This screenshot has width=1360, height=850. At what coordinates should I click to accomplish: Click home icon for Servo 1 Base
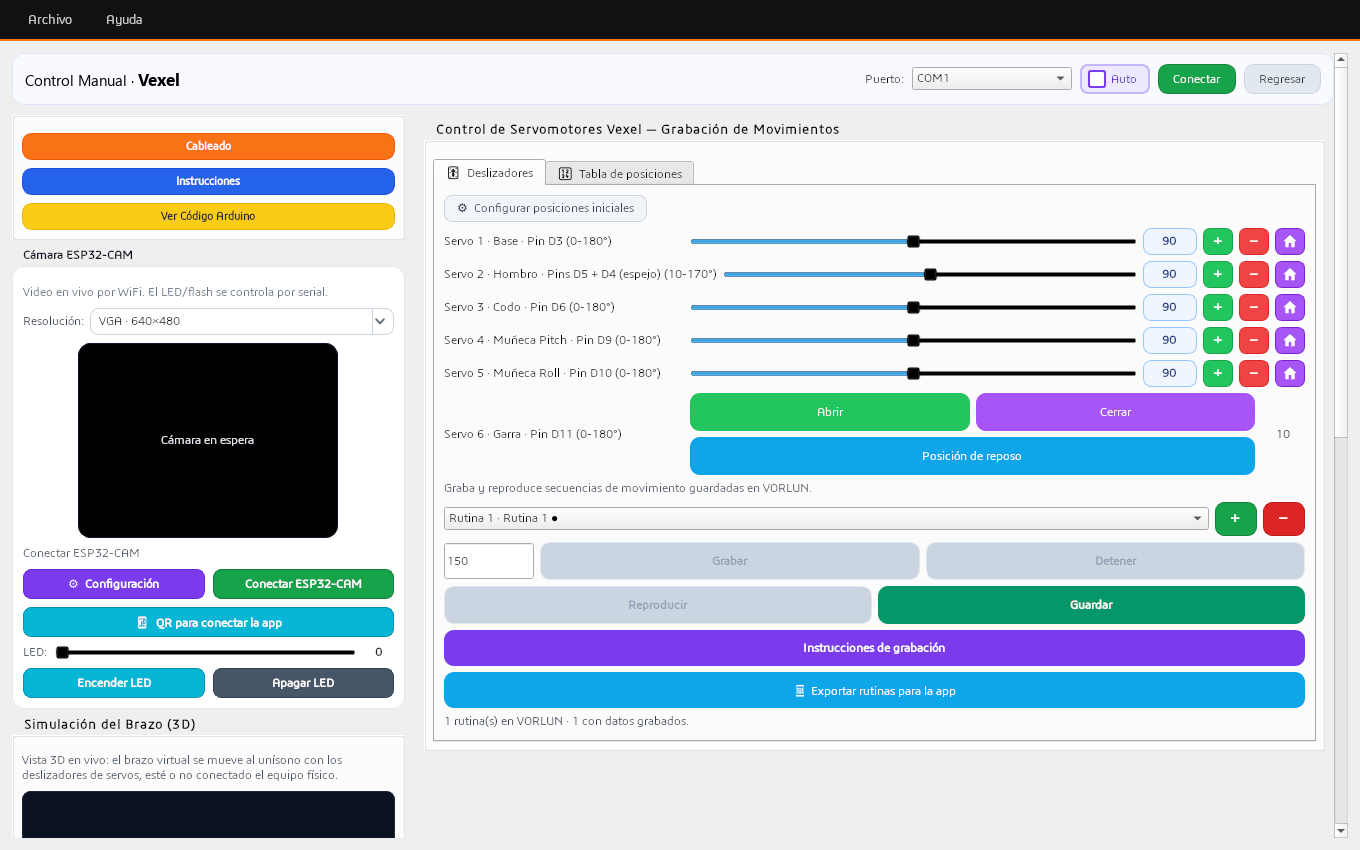click(x=1290, y=241)
